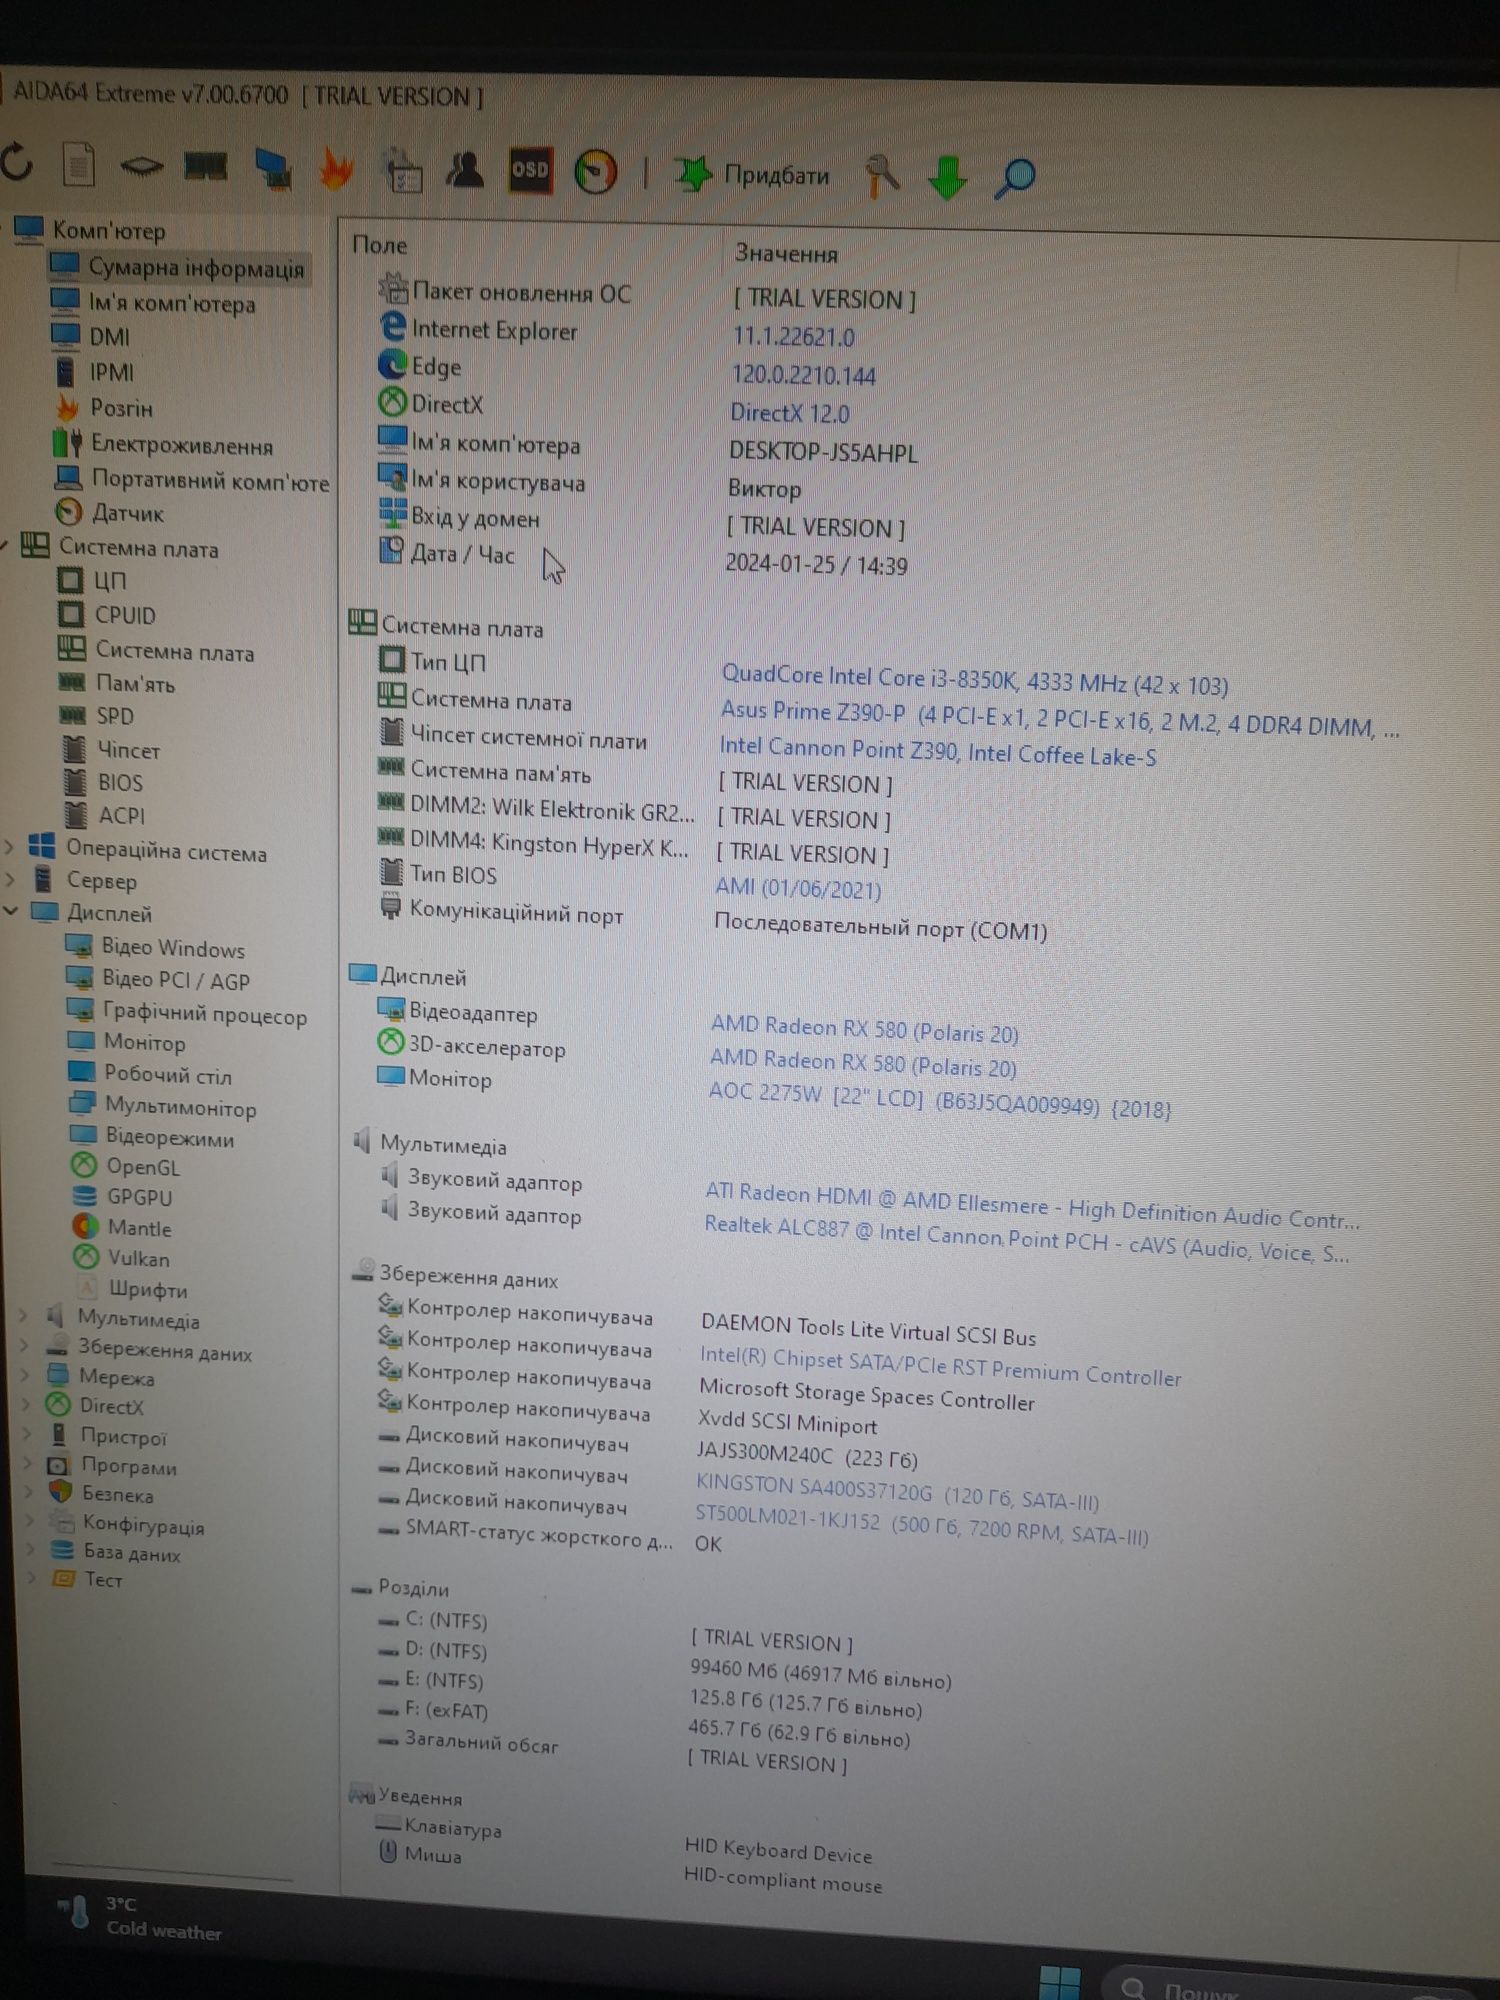Select Сумарна інформація in the tree
This screenshot has height=2000, width=1500.
pos(180,267)
